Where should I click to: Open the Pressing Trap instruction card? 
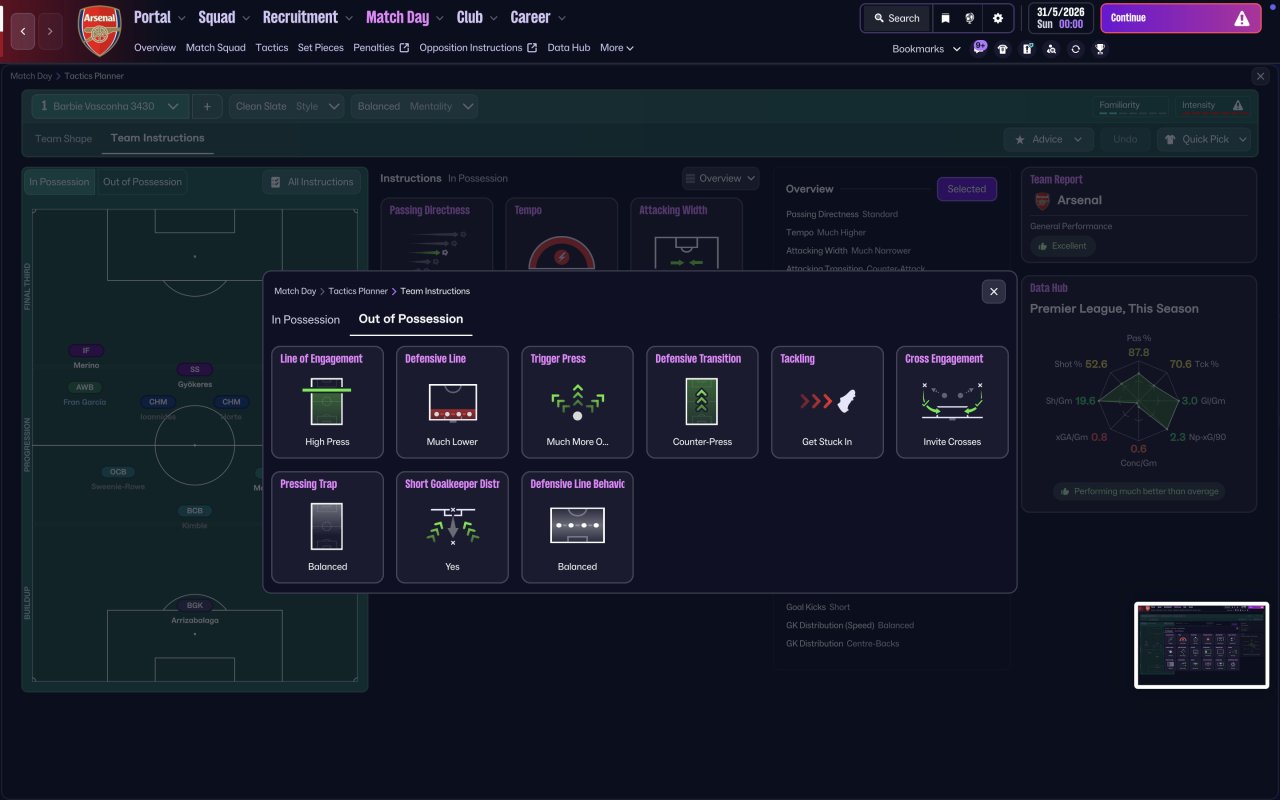click(x=327, y=527)
